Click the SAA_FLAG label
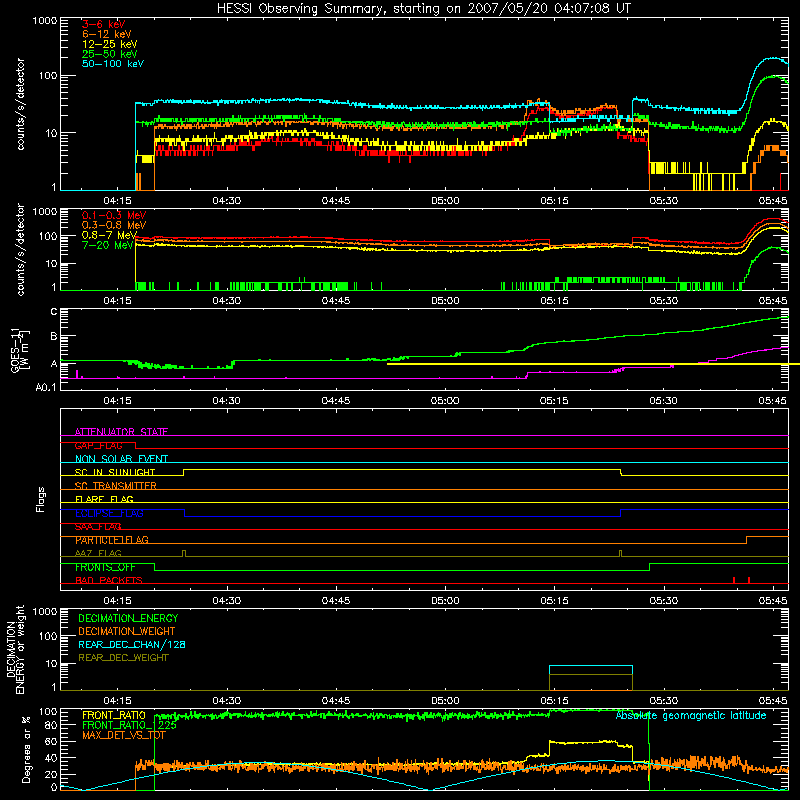The image size is (800, 800). coord(98,526)
